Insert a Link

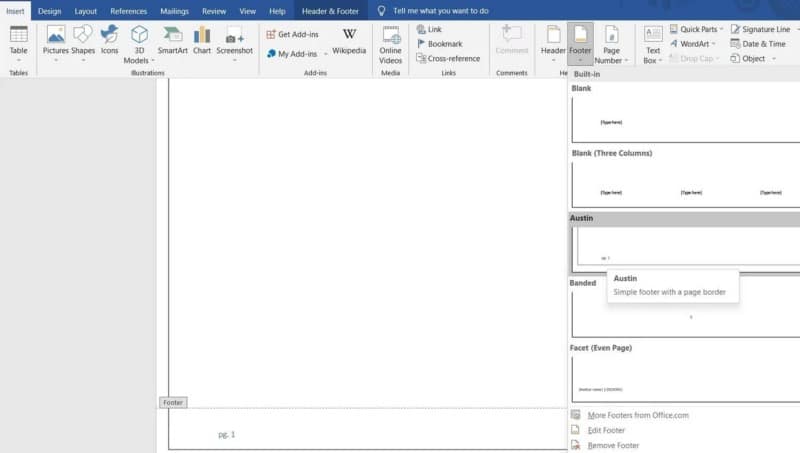pos(429,29)
